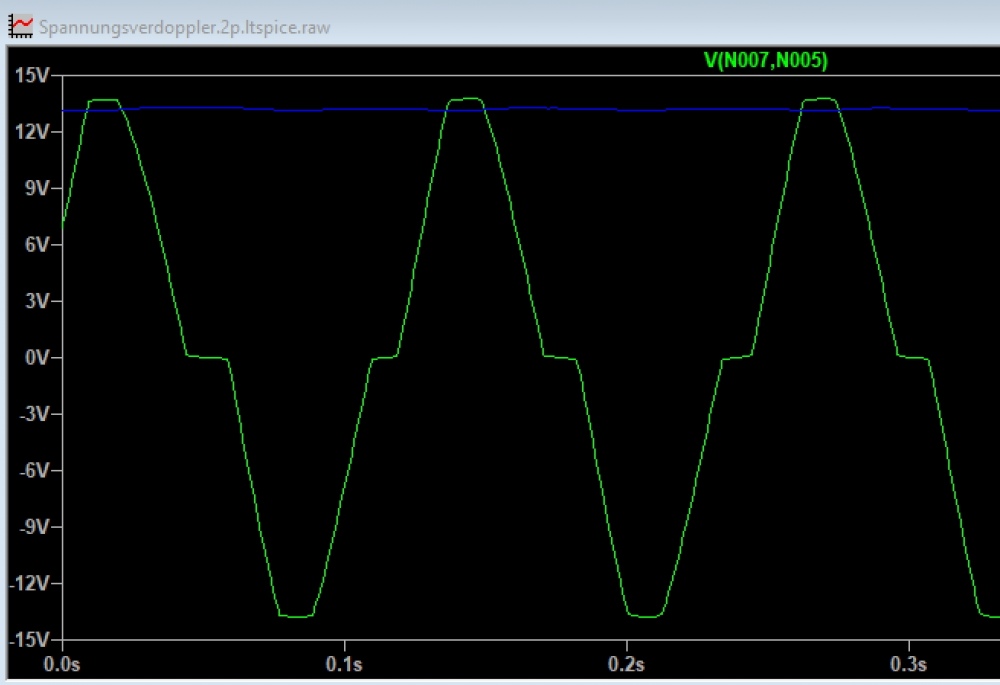
Task: Click the LTspice waveform window icon
Action: tap(20, 26)
